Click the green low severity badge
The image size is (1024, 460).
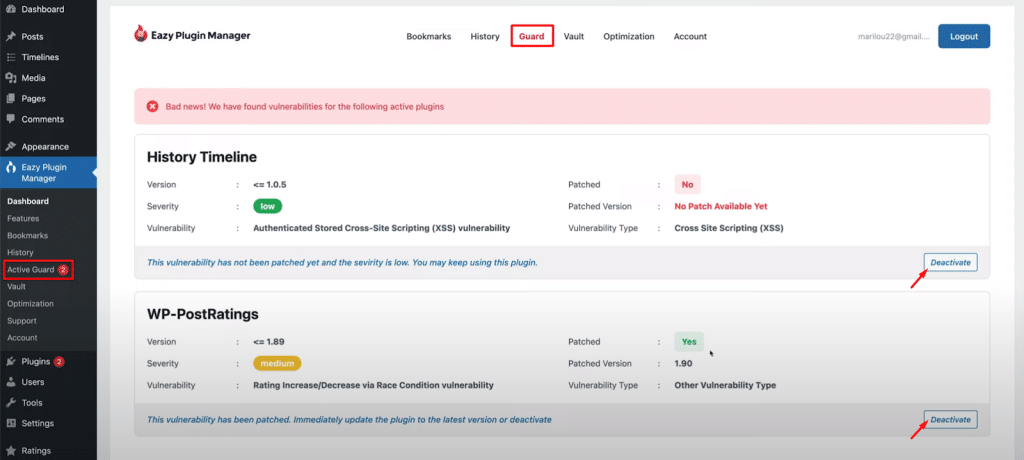coord(268,206)
